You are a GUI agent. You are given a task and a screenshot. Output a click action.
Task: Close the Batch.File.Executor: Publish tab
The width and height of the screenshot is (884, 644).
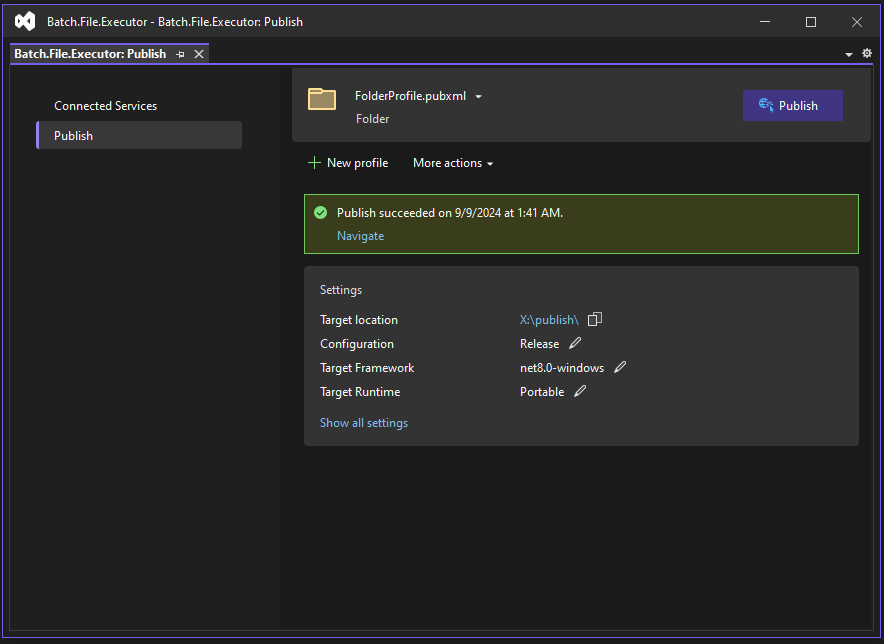199,54
